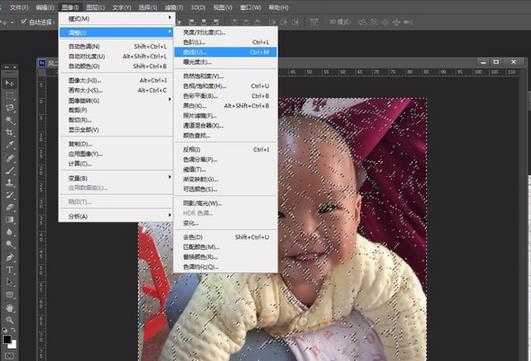Select the Rectangular Marquee tool
The width and height of the screenshot is (531, 361).
pos(9,95)
